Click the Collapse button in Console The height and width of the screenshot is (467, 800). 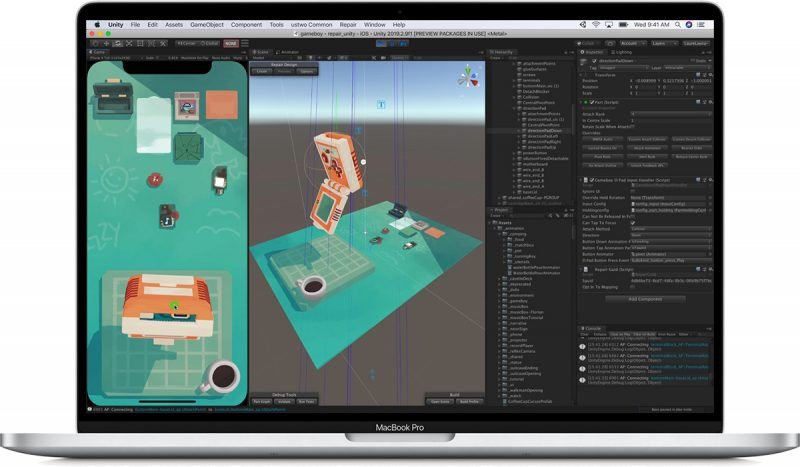(600, 335)
